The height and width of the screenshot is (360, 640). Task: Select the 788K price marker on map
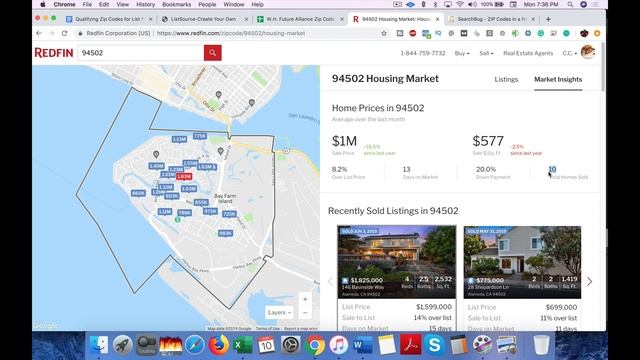[184, 213]
